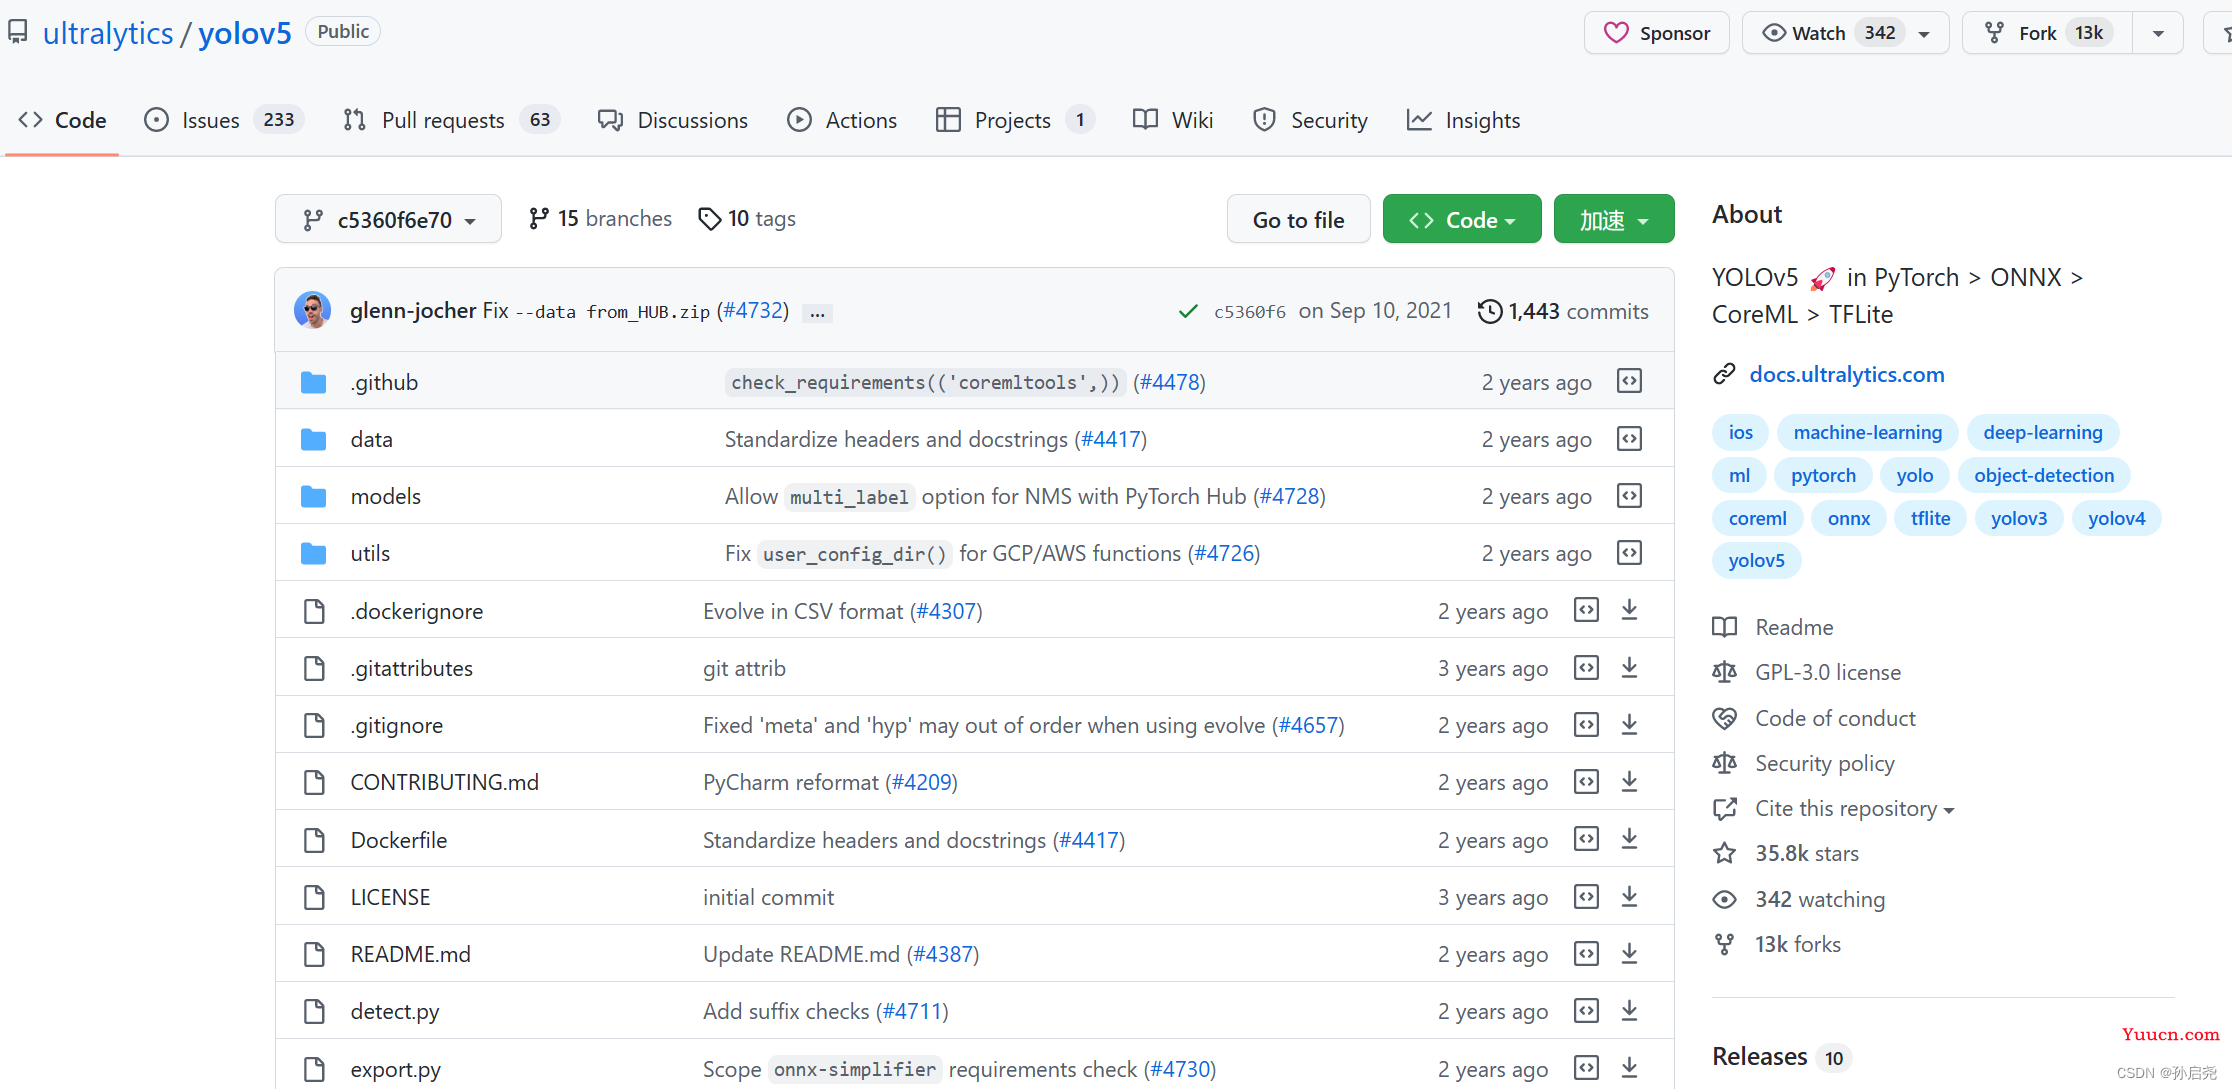Open the code view icon for models row

(x=1629, y=495)
